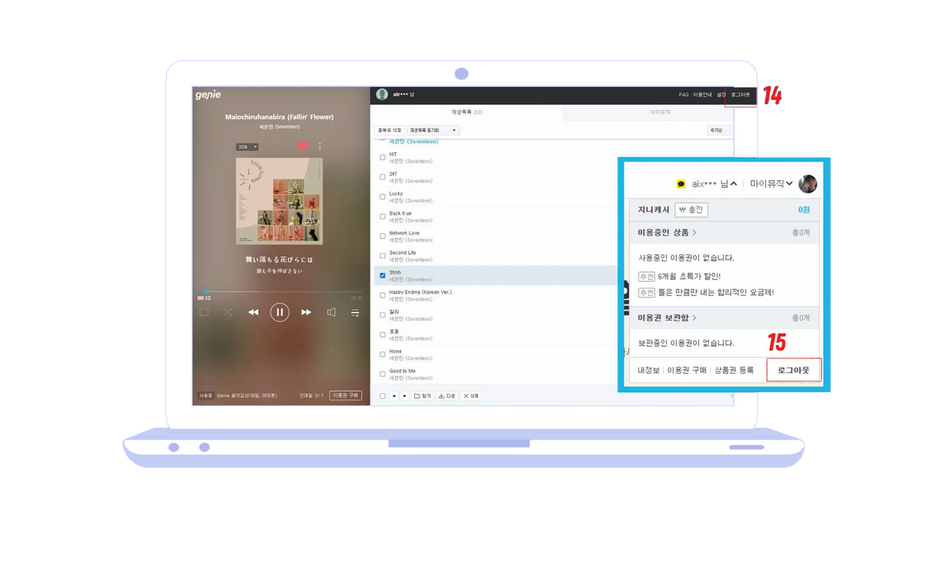Click the playback progress bar
932x566 pixels.
tap(279, 292)
